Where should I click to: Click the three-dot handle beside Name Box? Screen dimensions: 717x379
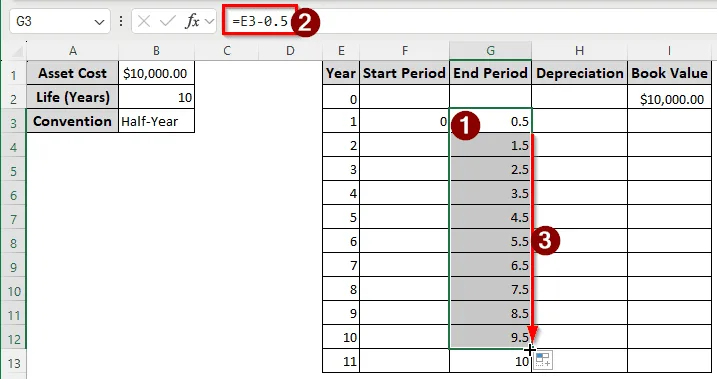121,21
